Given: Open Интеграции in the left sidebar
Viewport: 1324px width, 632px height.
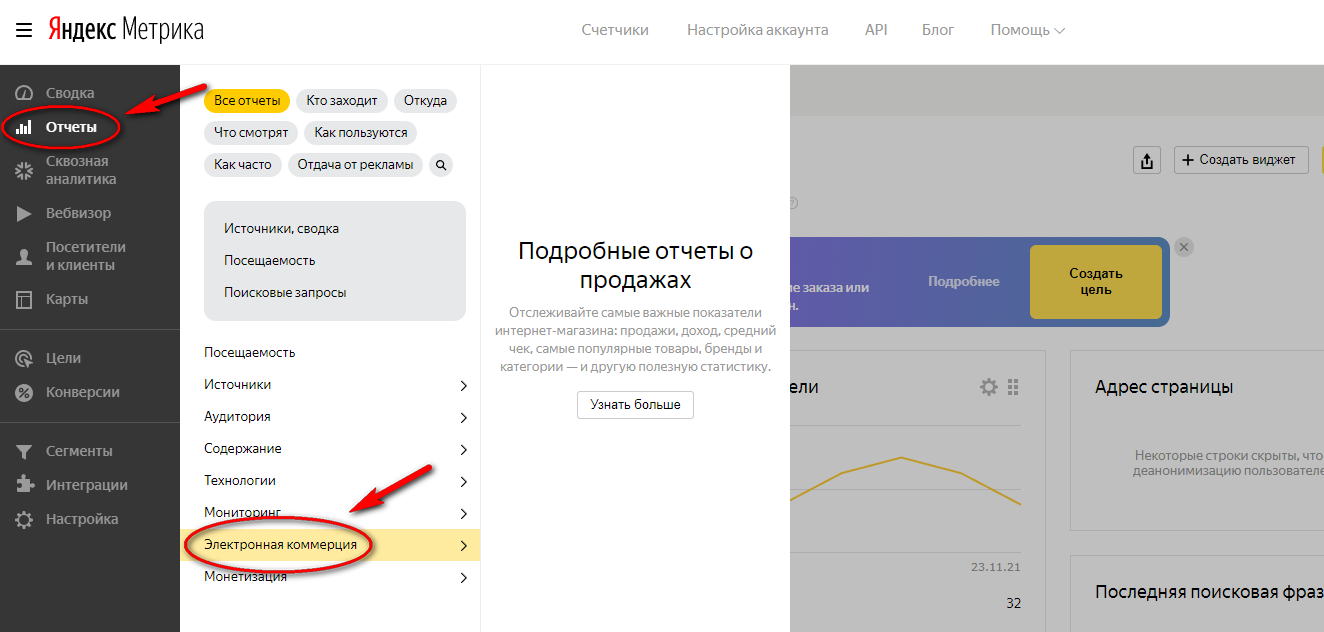Looking at the screenshot, I should pyautogui.click(x=87, y=485).
